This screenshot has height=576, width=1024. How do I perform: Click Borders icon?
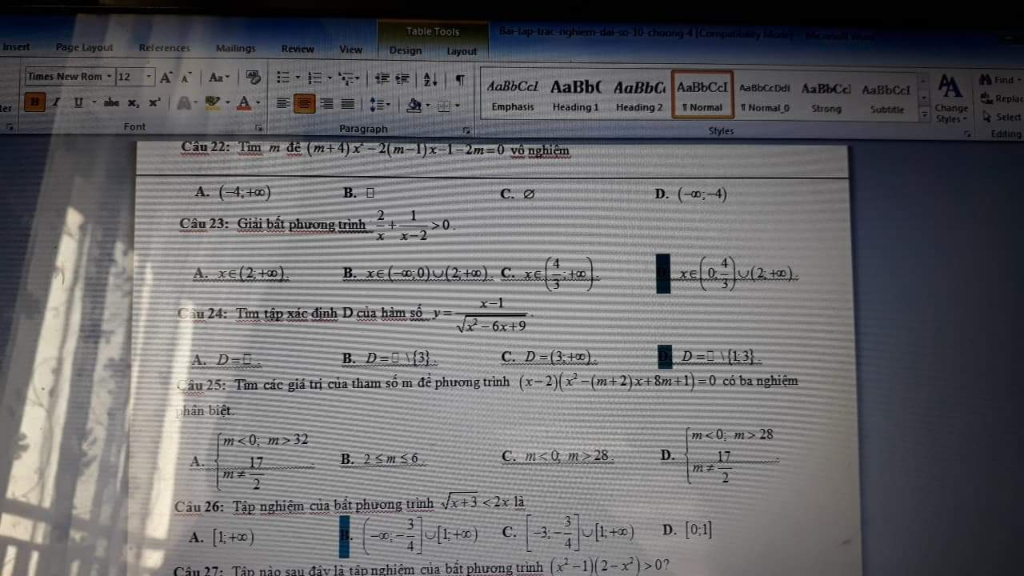click(443, 105)
